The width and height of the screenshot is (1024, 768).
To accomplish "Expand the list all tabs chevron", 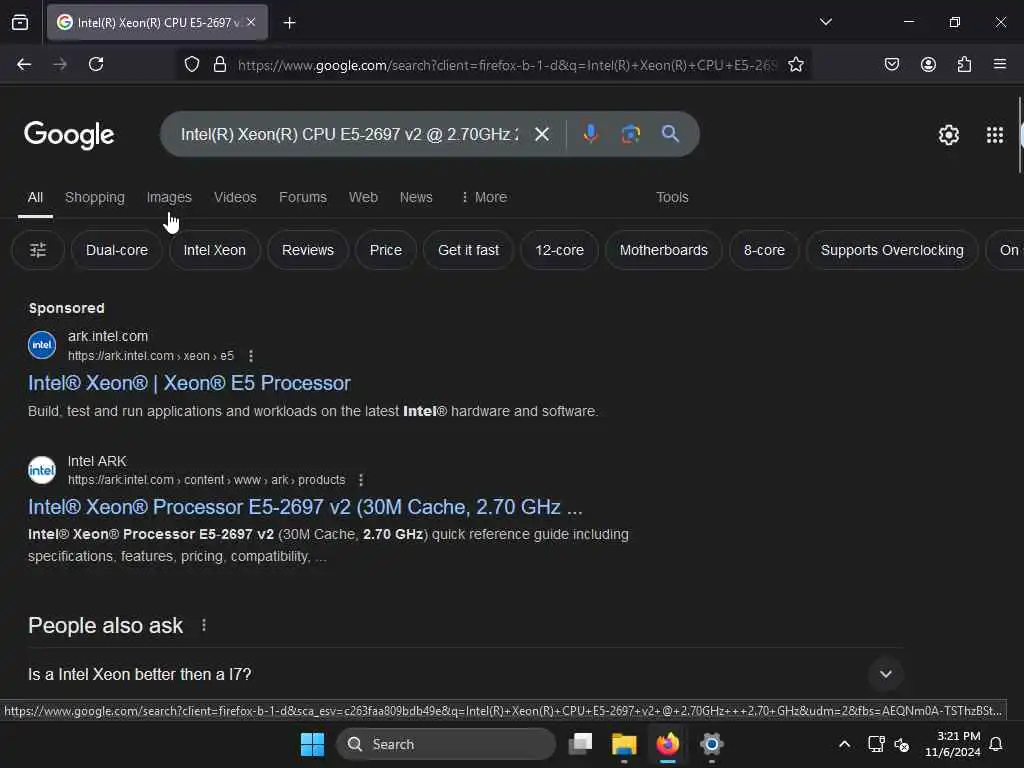I will click(826, 22).
